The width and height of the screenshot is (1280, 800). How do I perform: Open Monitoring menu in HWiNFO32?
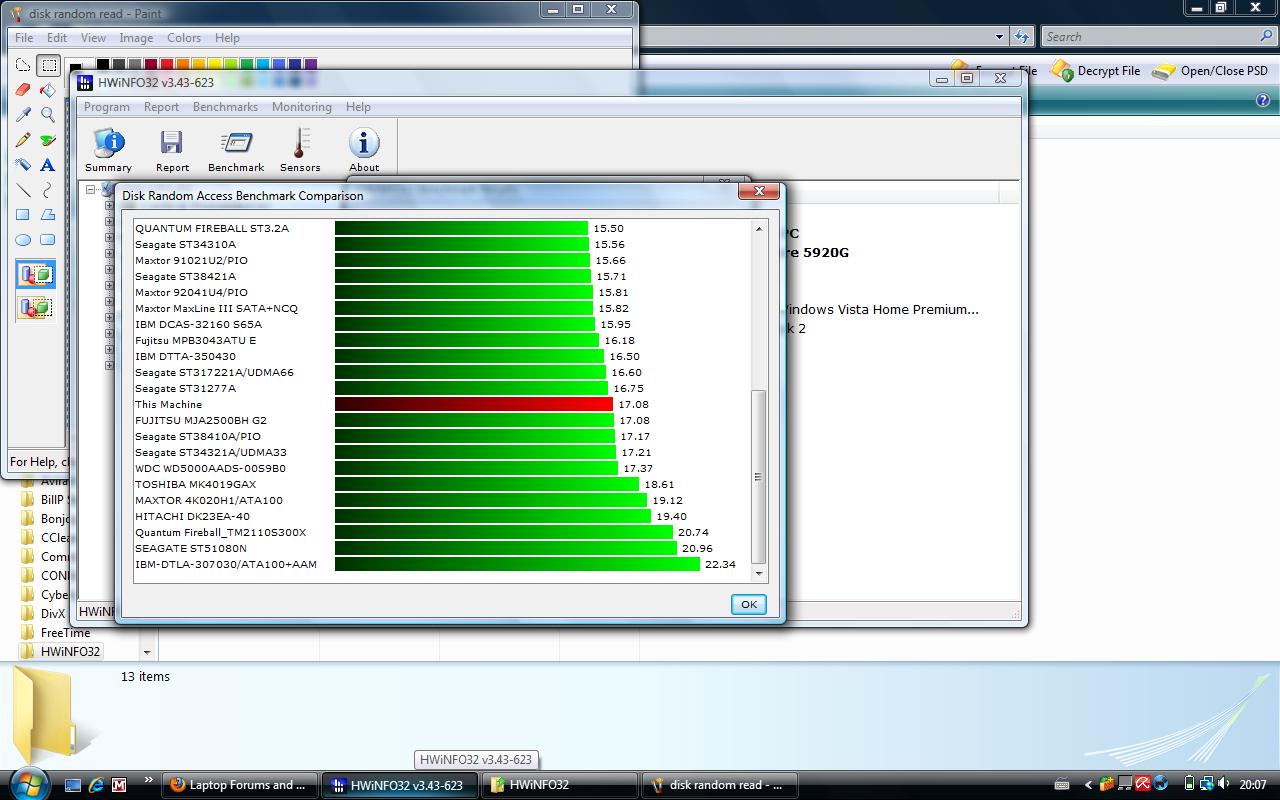[302, 107]
